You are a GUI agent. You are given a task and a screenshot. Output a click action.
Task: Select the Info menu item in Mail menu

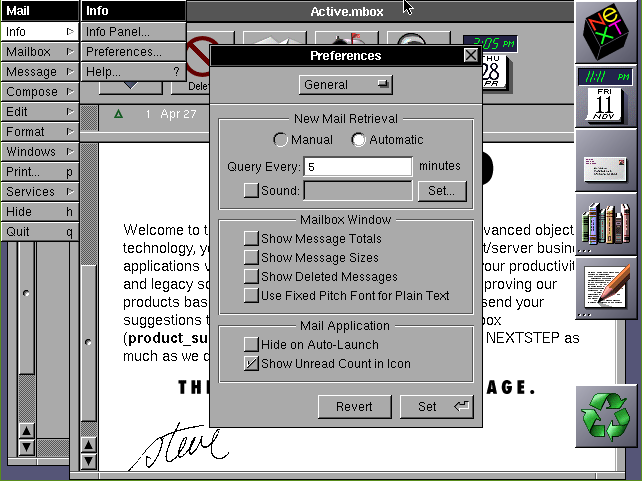tap(40, 32)
